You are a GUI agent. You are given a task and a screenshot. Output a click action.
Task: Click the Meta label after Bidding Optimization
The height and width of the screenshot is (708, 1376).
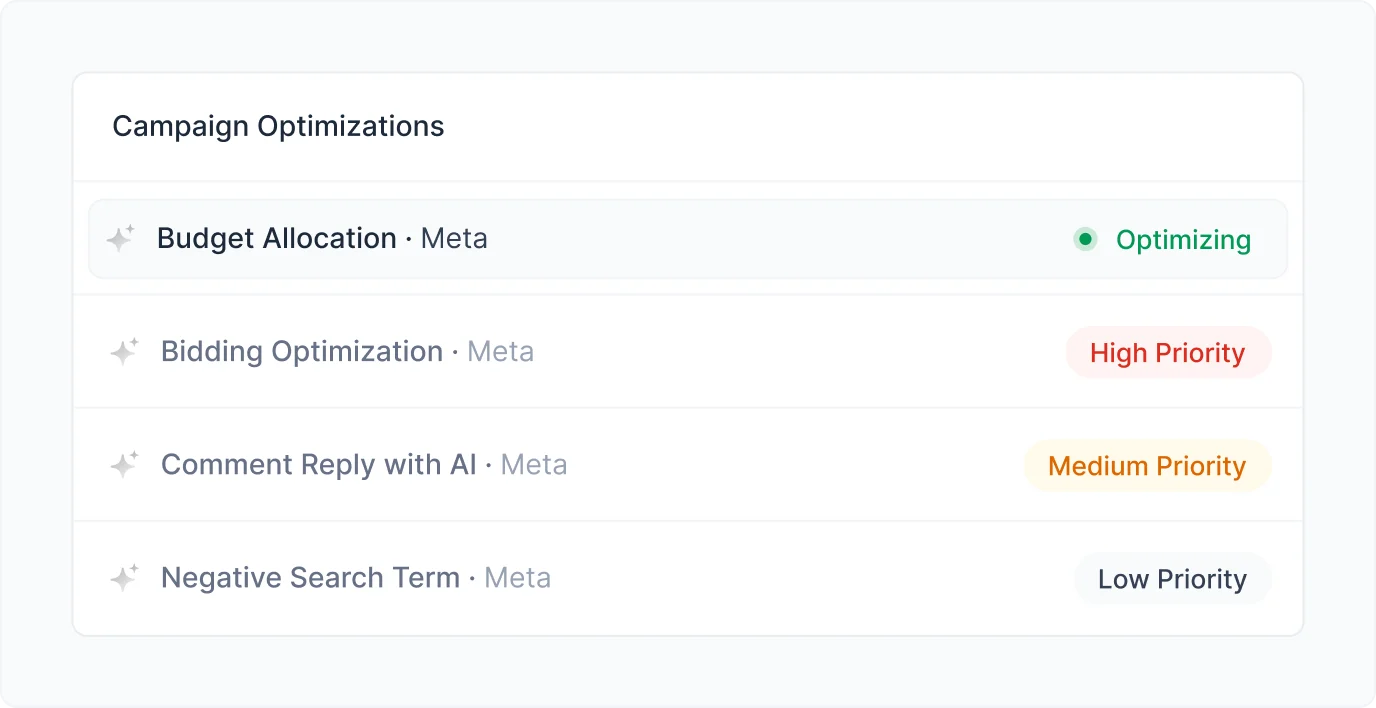[x=501, y=352]
